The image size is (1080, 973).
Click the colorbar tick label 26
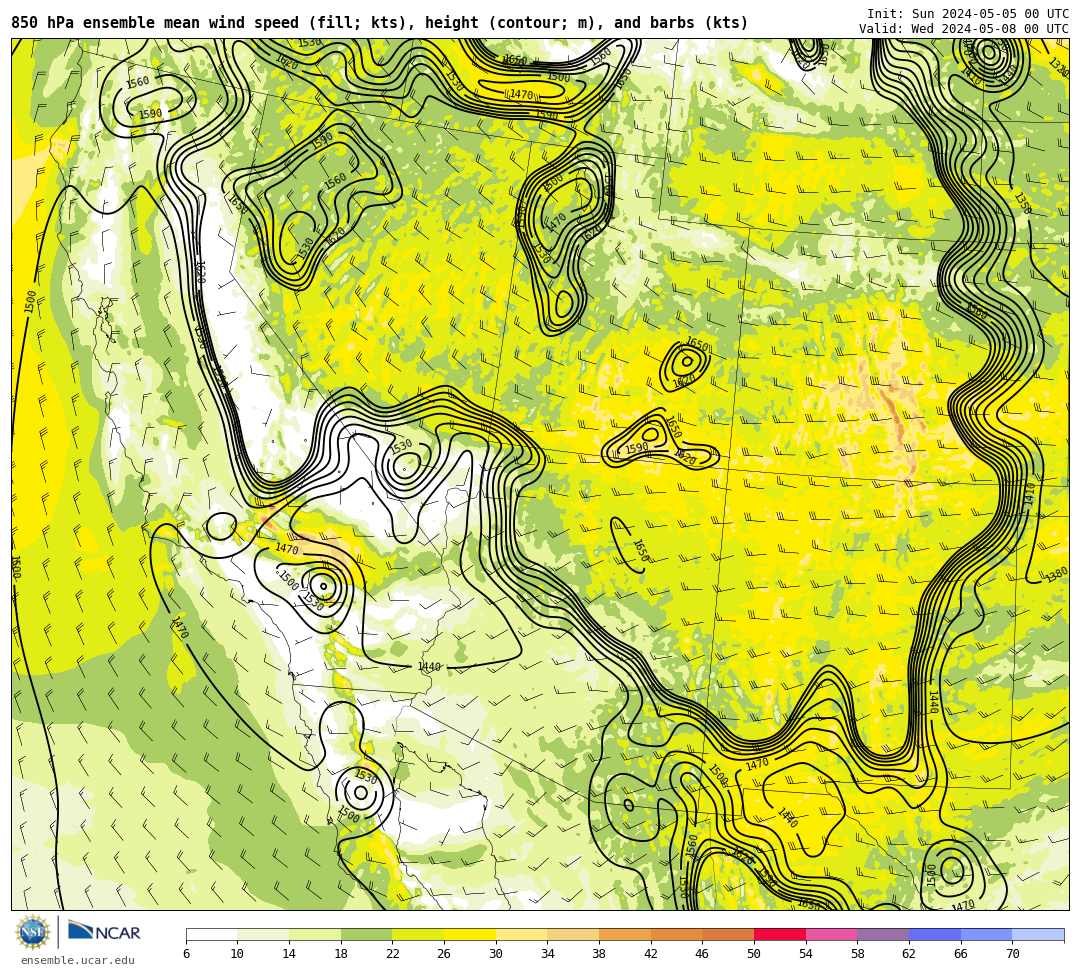(x=444, y=954)
